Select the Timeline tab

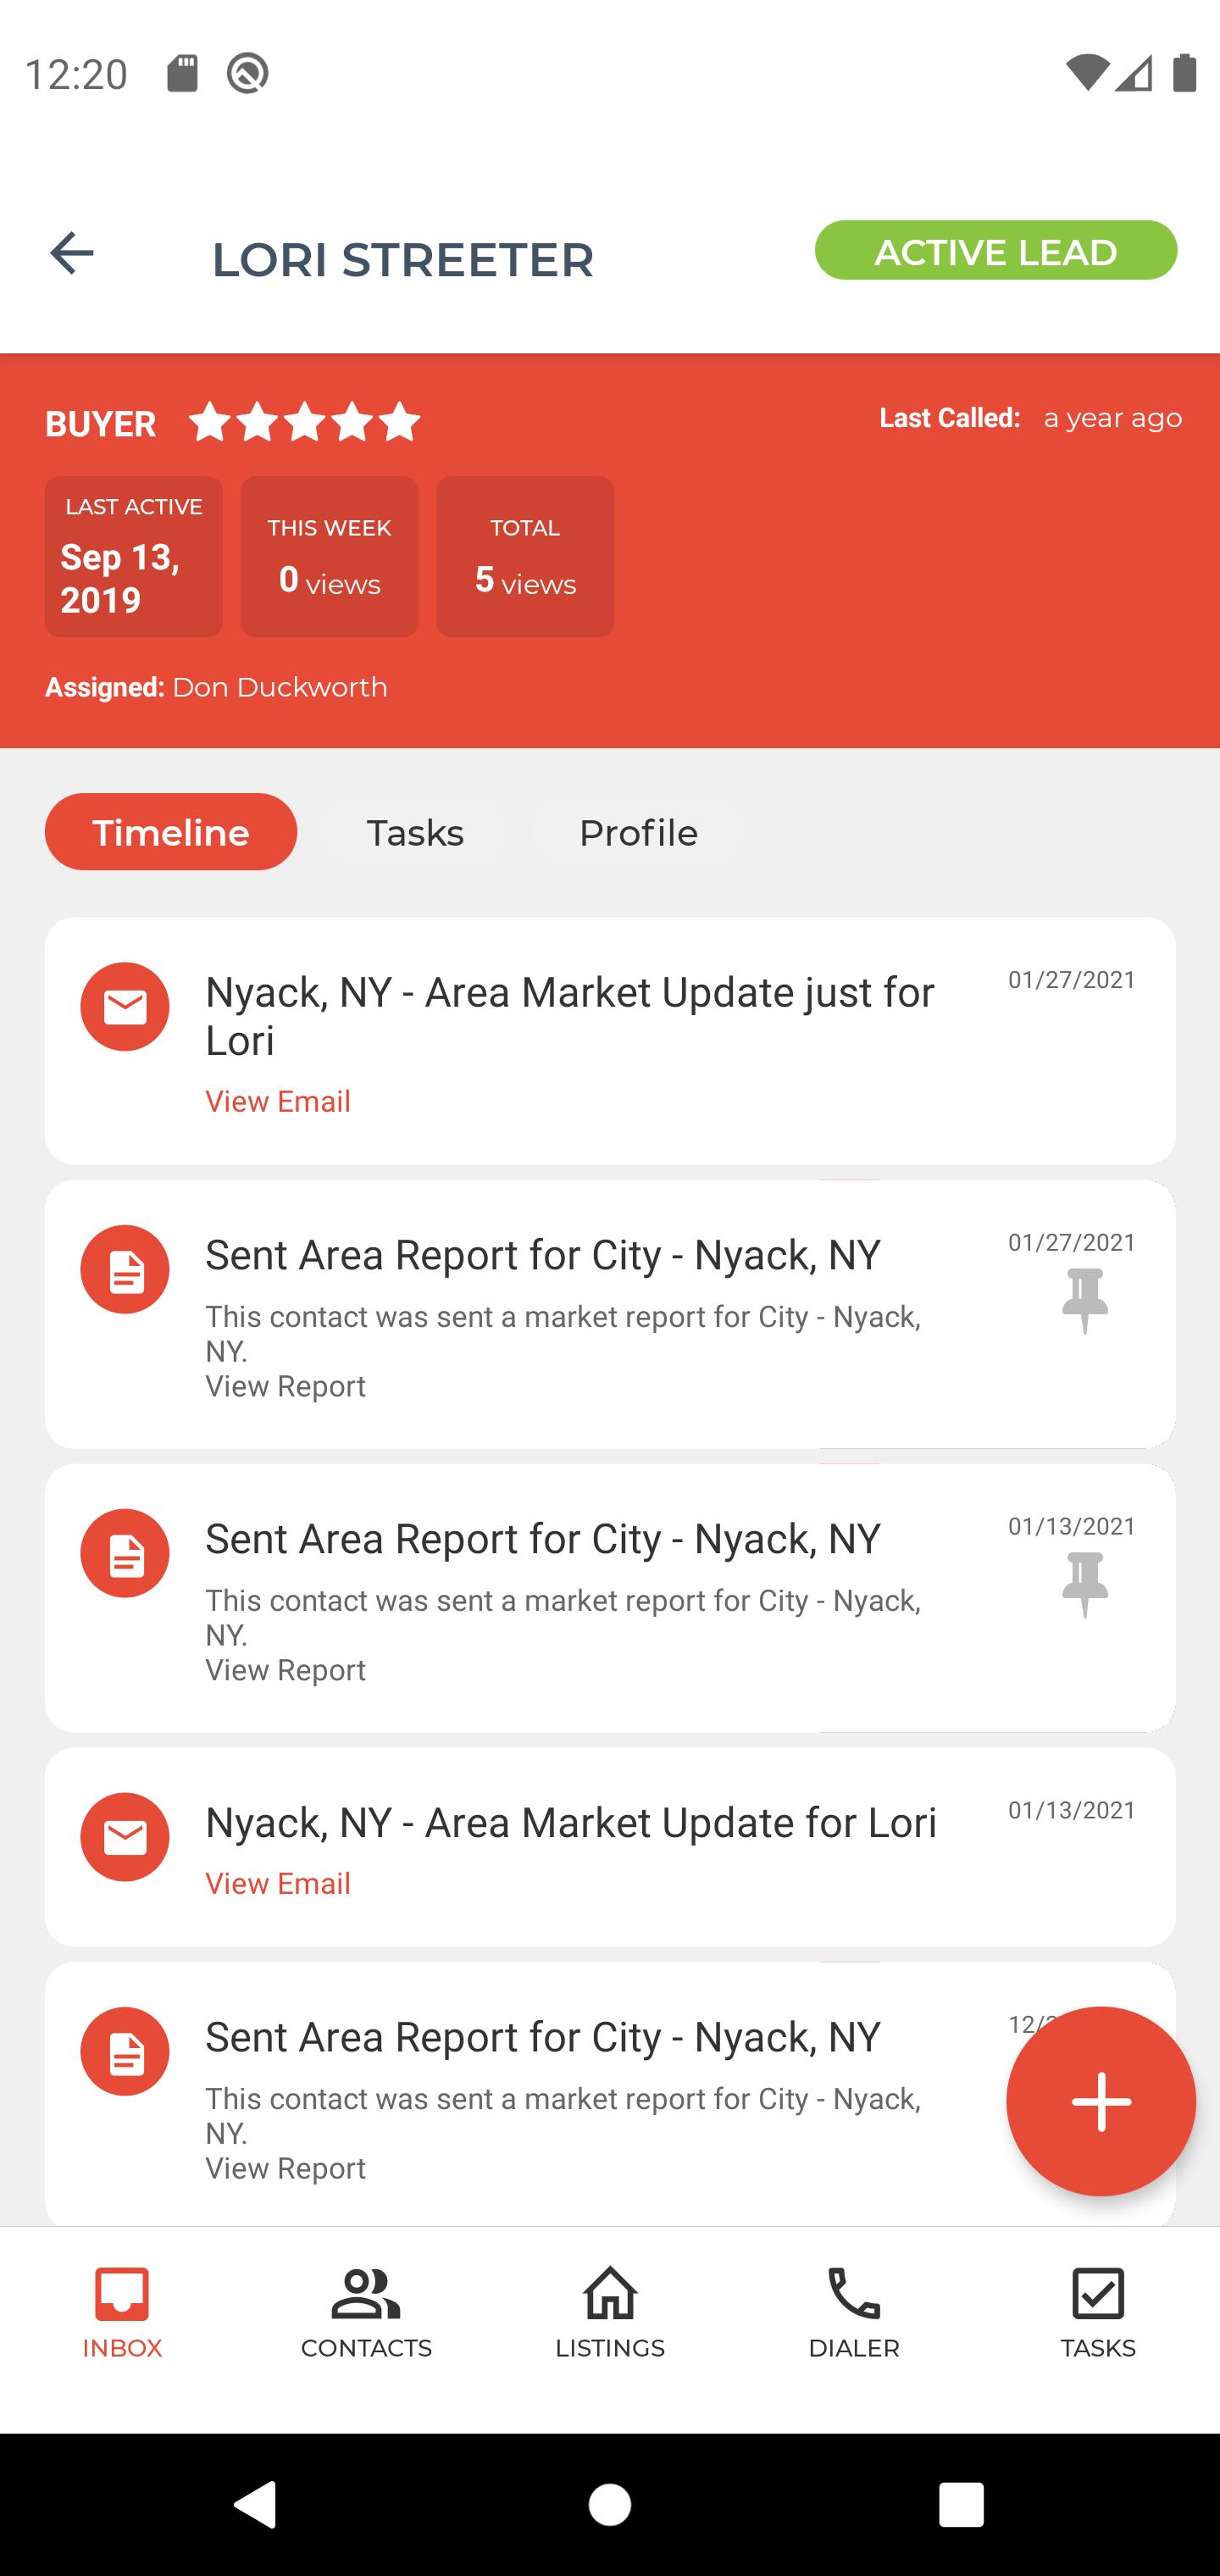tap(171, 832)
